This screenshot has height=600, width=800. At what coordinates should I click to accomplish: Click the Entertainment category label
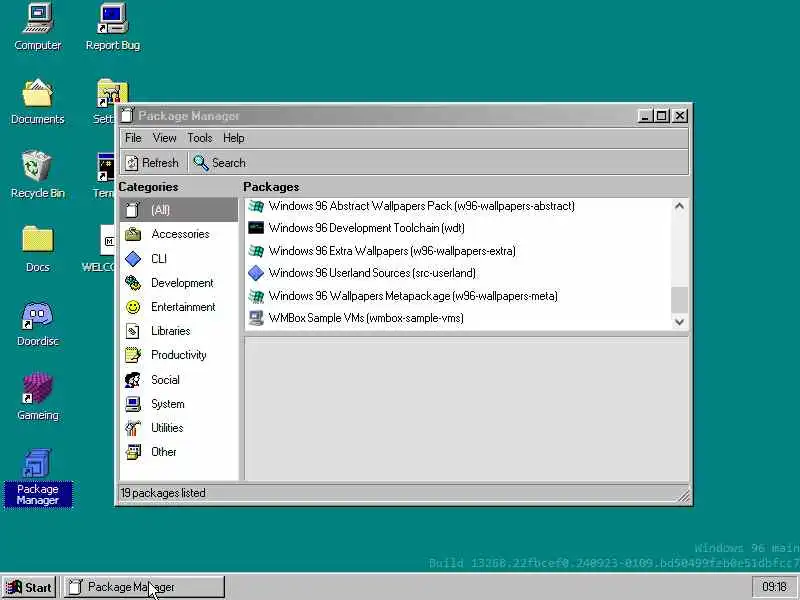click(183, 307)
